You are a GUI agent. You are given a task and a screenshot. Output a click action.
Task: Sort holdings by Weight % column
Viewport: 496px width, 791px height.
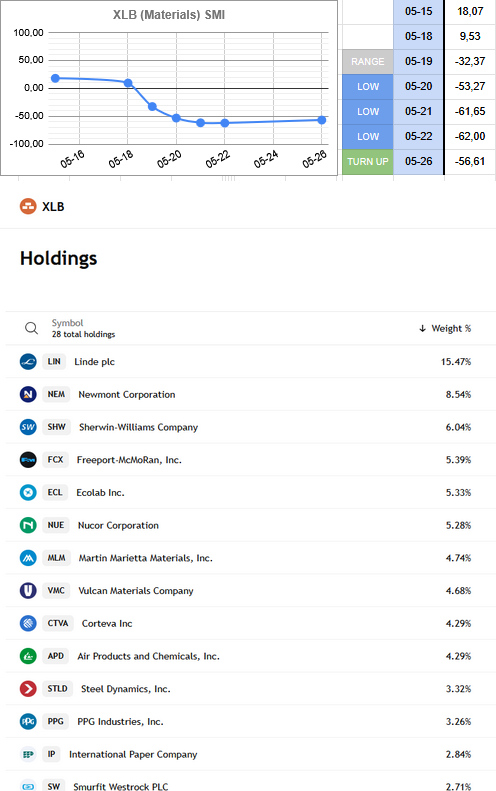(446, 328)
